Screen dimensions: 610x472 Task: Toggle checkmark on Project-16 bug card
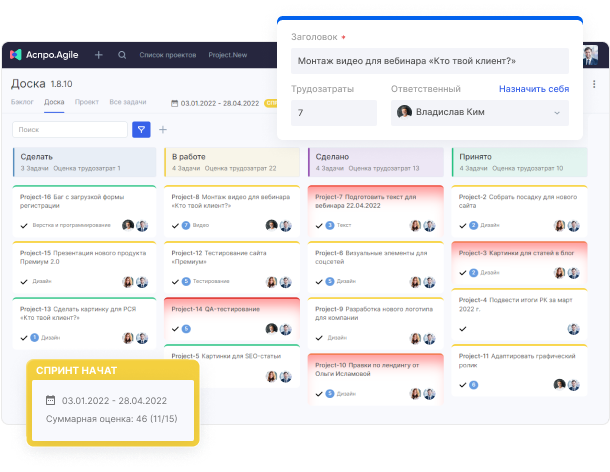coord(24,226)
